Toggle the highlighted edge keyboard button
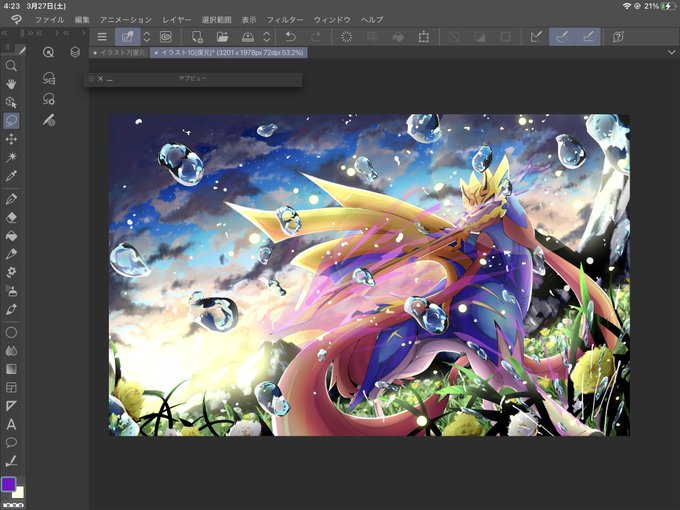680x510 pixels. tap(128, 37)
